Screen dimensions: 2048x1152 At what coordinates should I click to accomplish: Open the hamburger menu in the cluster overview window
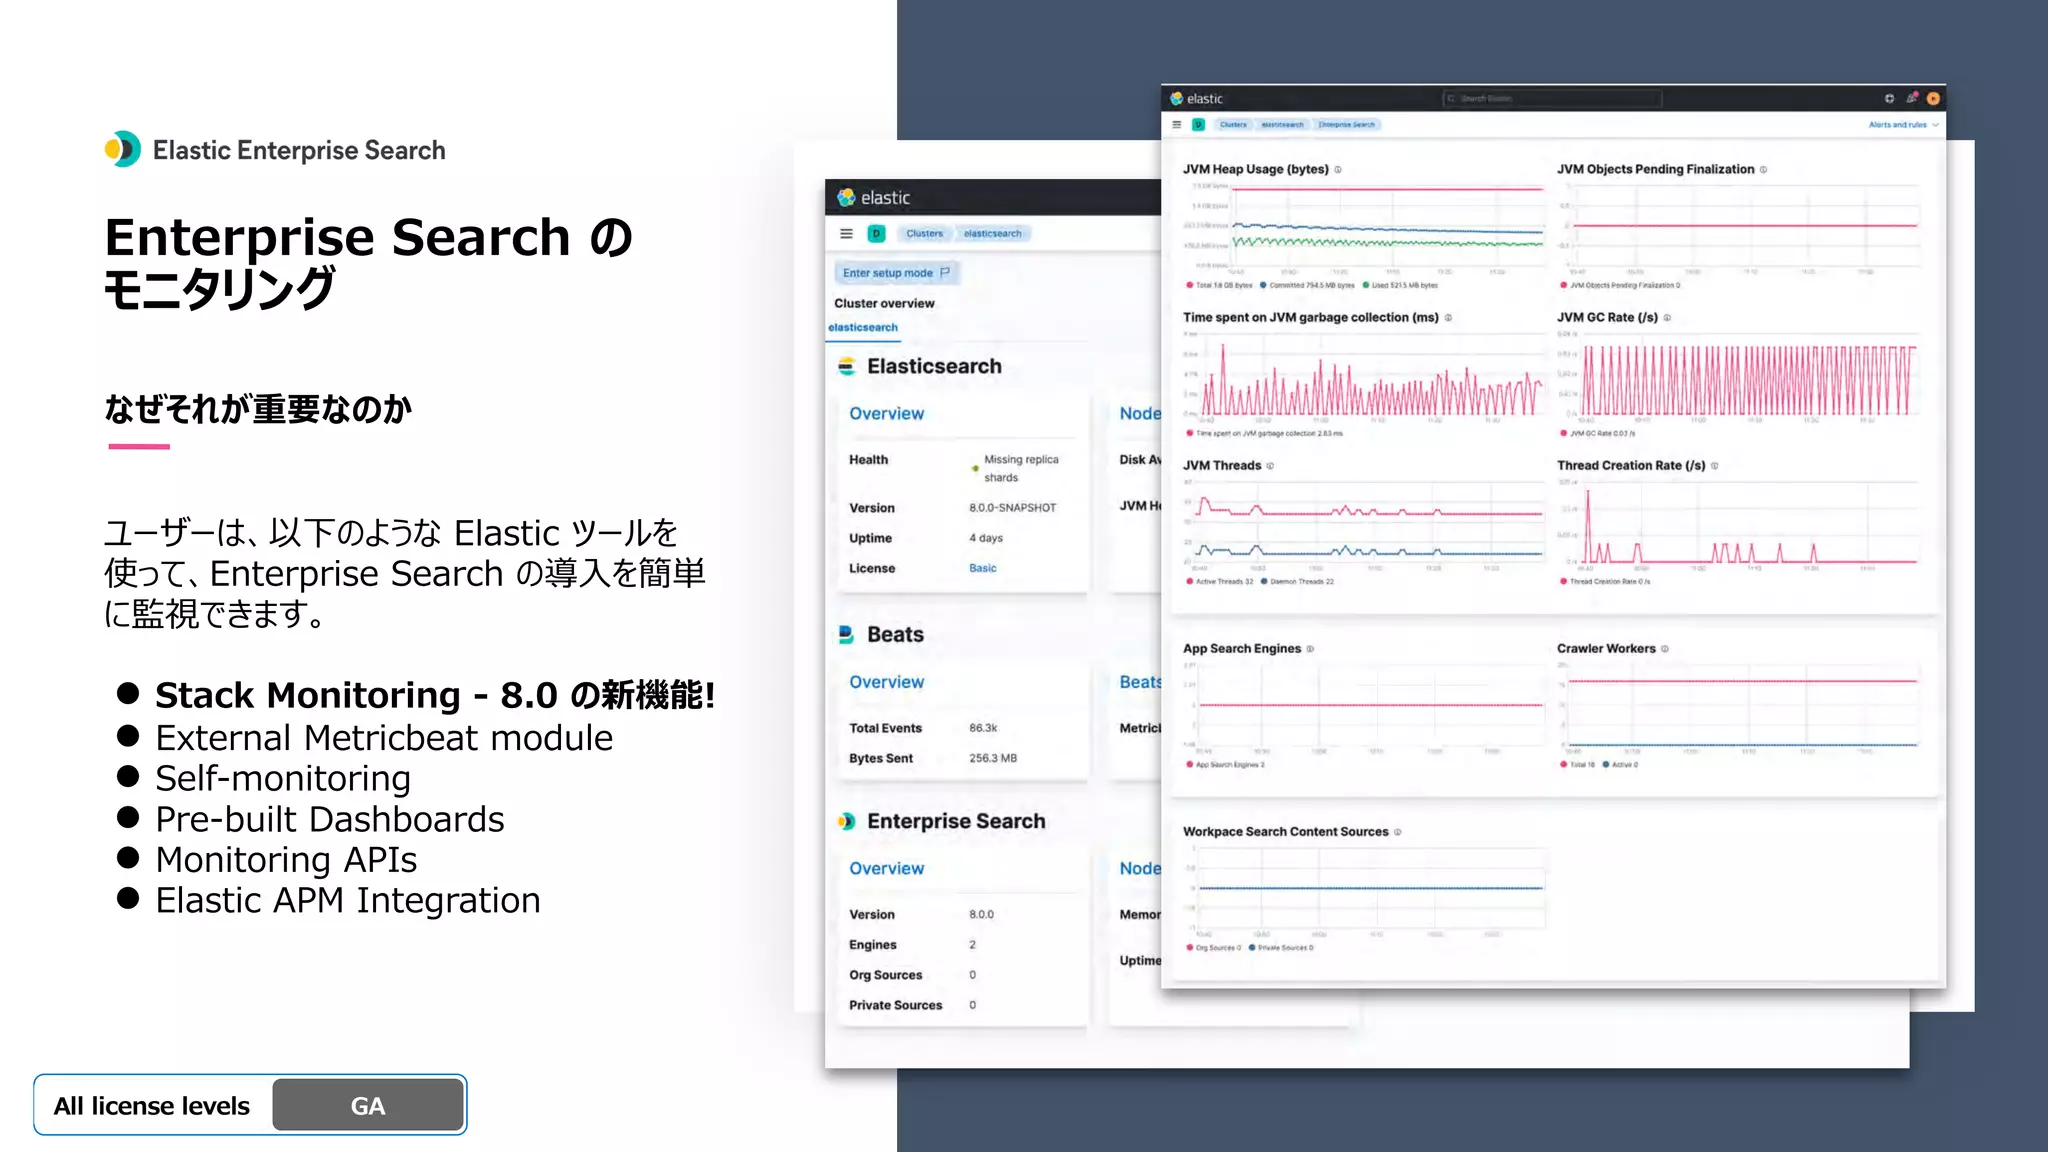[x=846, y=233]
